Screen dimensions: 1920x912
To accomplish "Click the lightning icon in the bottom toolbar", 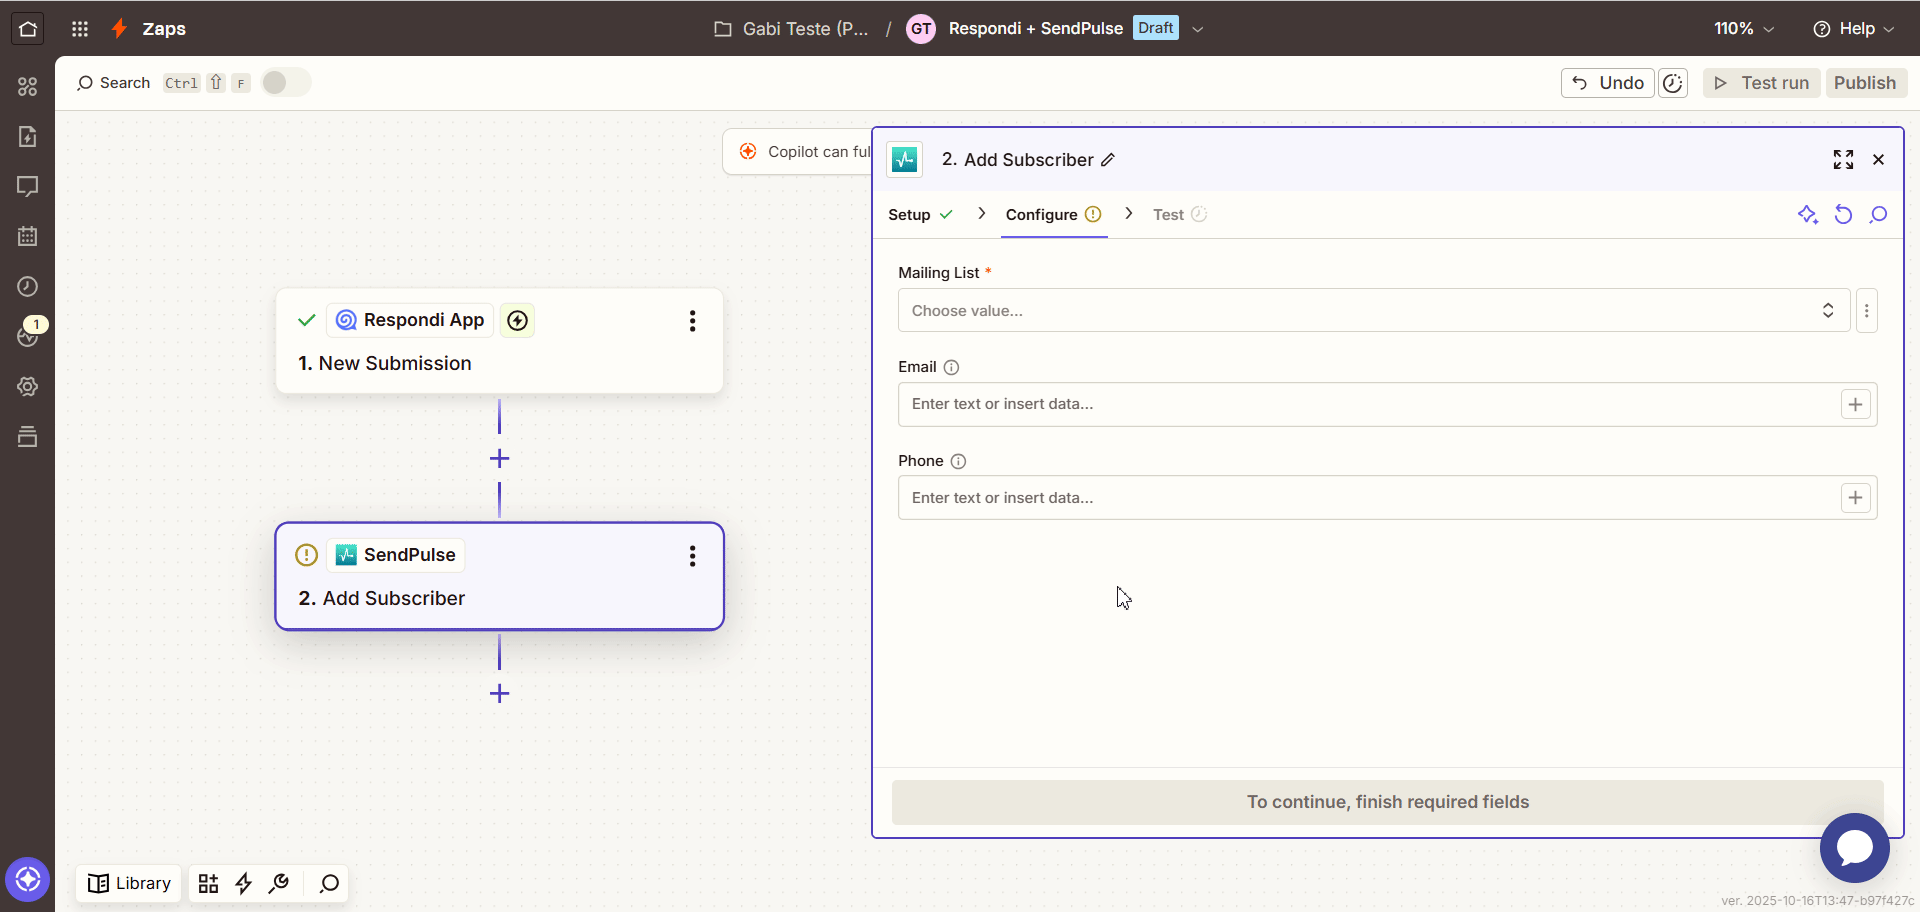I will coord(243,884).
